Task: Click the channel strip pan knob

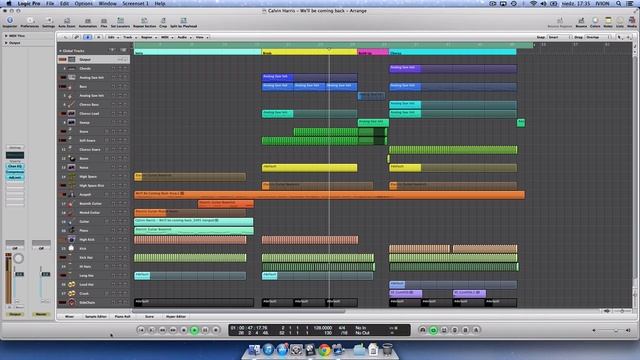Action: click(x=18, y=258)
